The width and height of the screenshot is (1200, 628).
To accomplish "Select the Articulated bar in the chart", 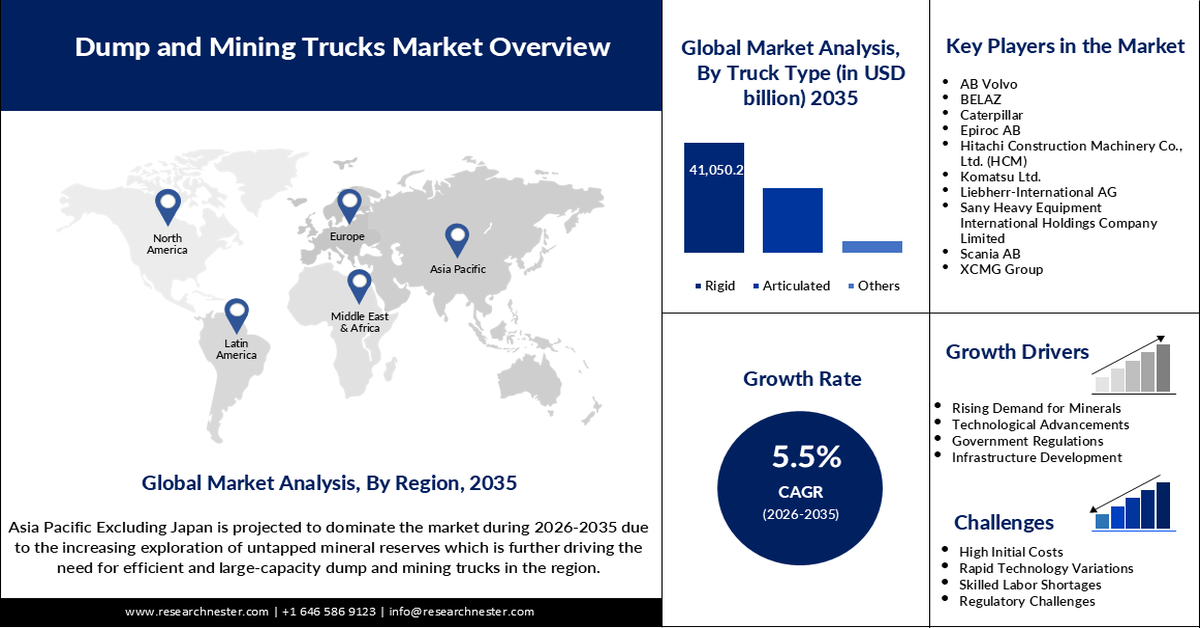I will (793, 220).
